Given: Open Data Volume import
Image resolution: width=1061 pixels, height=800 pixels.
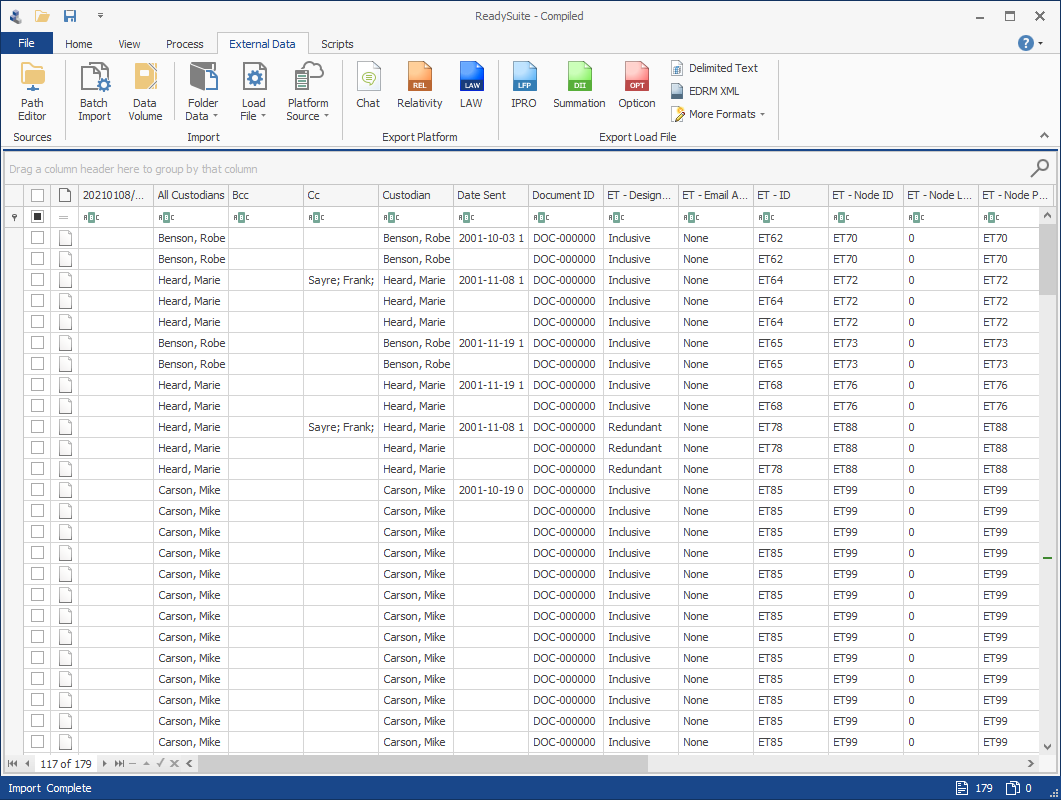Looking at the screenshot, I should [145, 92].
